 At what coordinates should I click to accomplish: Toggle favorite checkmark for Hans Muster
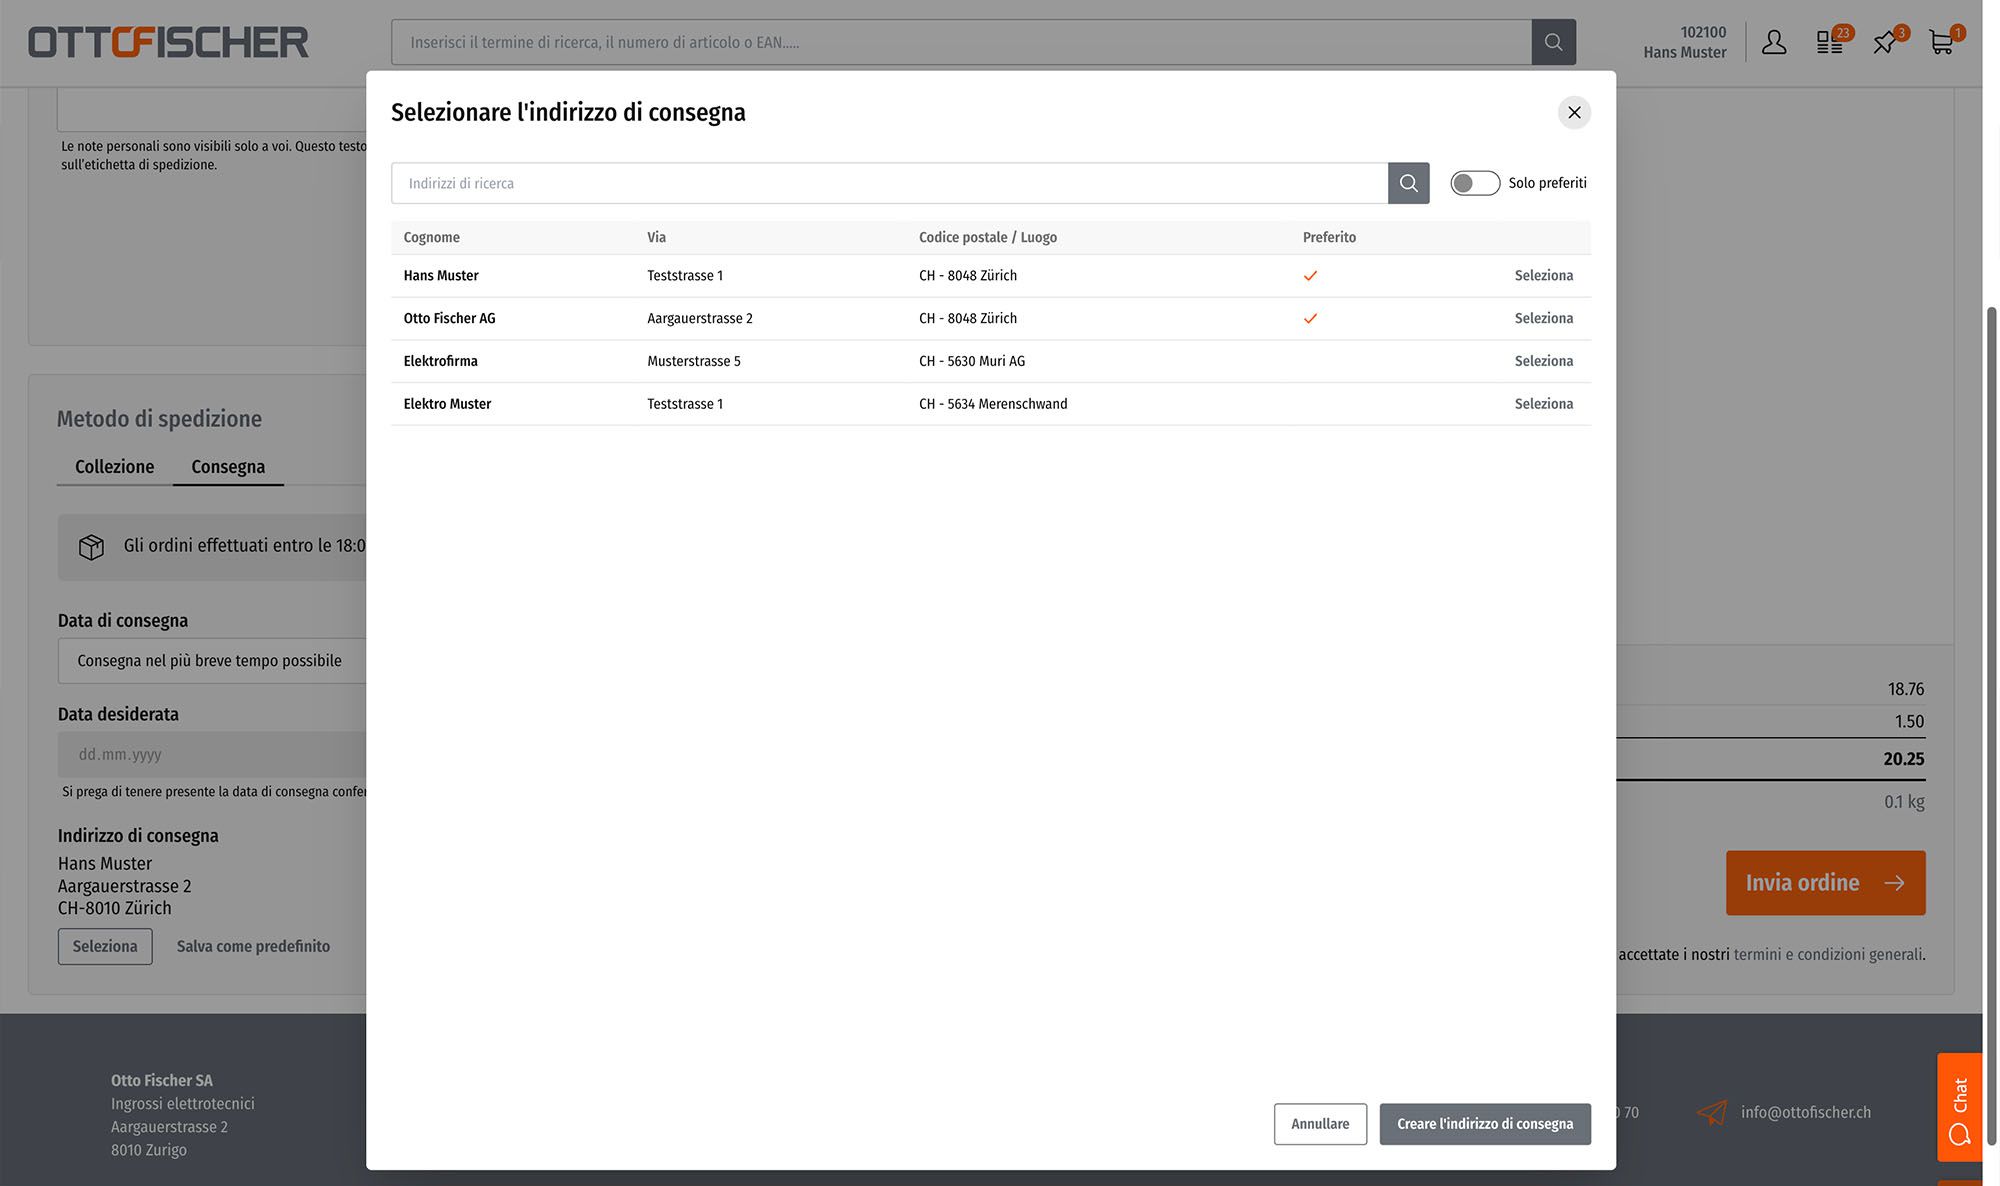(1310, 276)
